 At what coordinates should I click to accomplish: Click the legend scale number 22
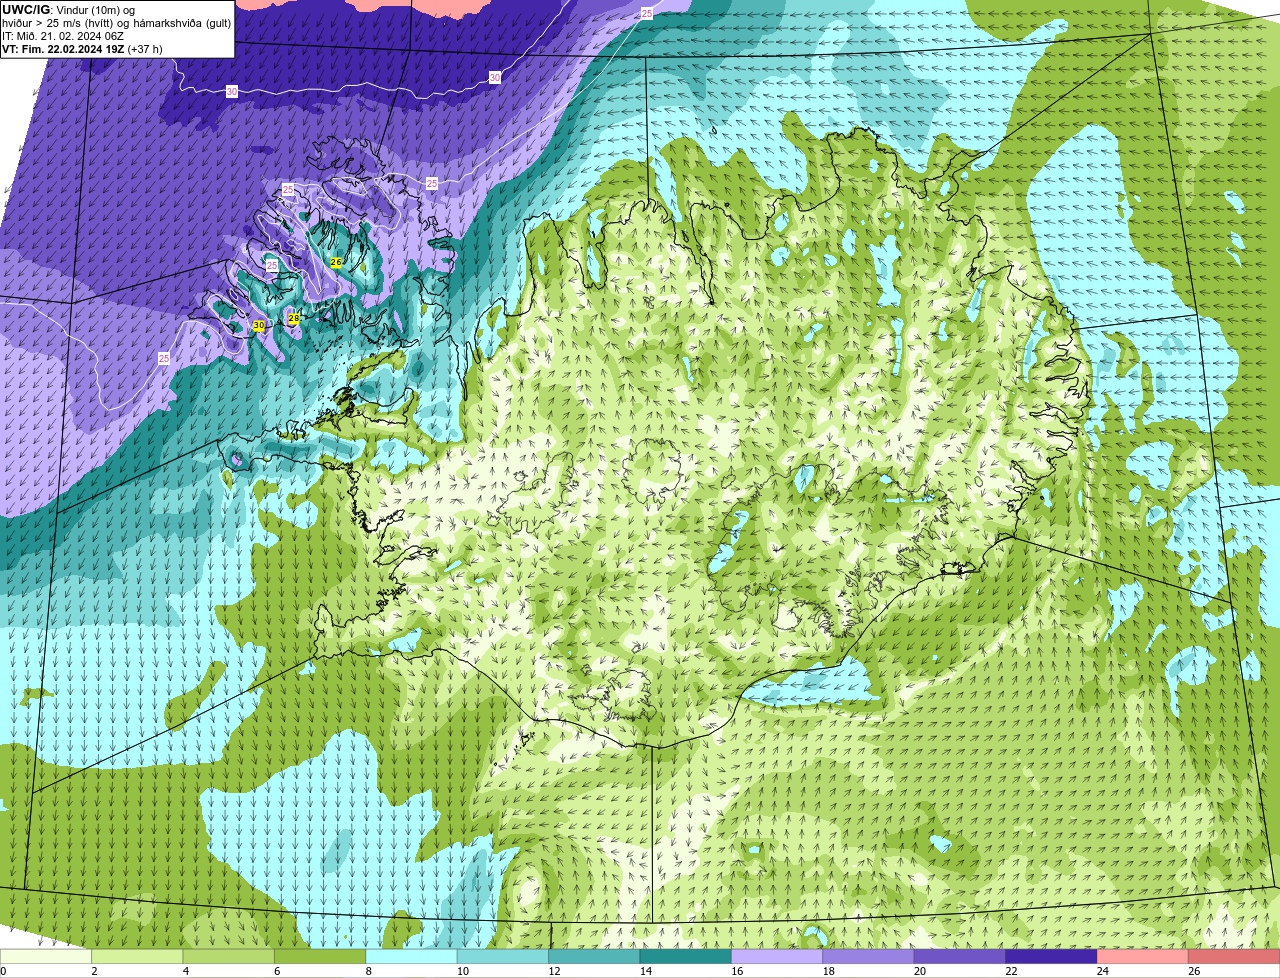tap(1011, 971)
